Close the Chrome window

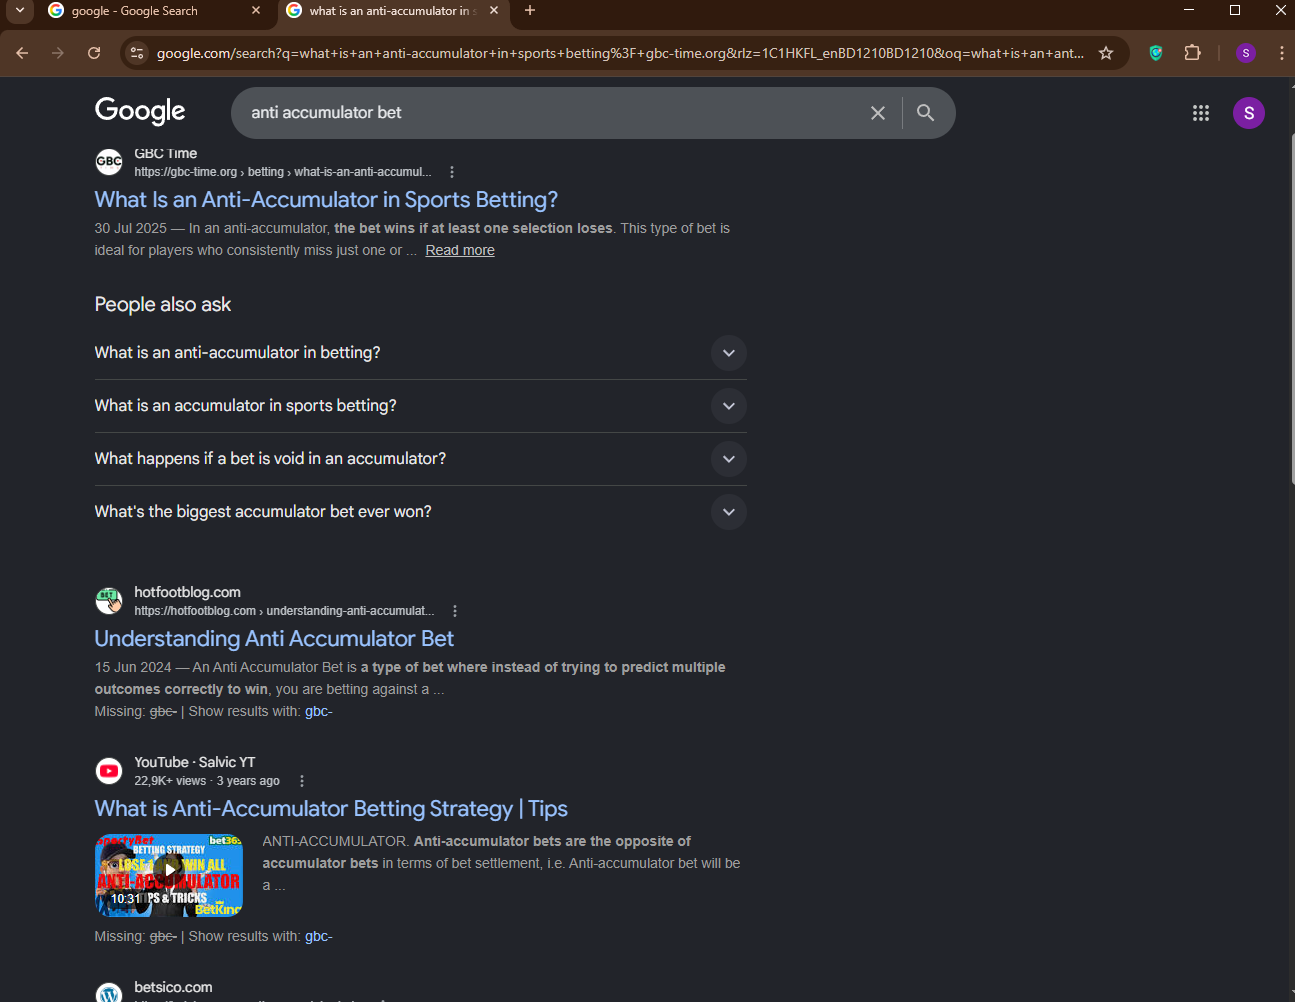[x=1281, y=10]
